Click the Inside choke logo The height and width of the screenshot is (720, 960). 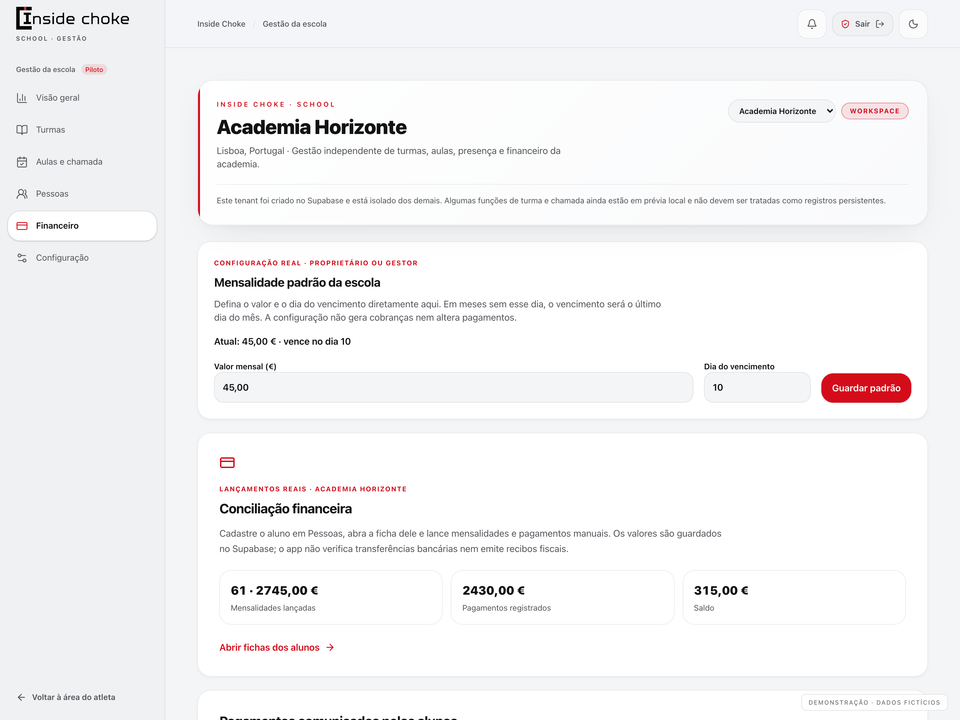click(x=72, y=19)
